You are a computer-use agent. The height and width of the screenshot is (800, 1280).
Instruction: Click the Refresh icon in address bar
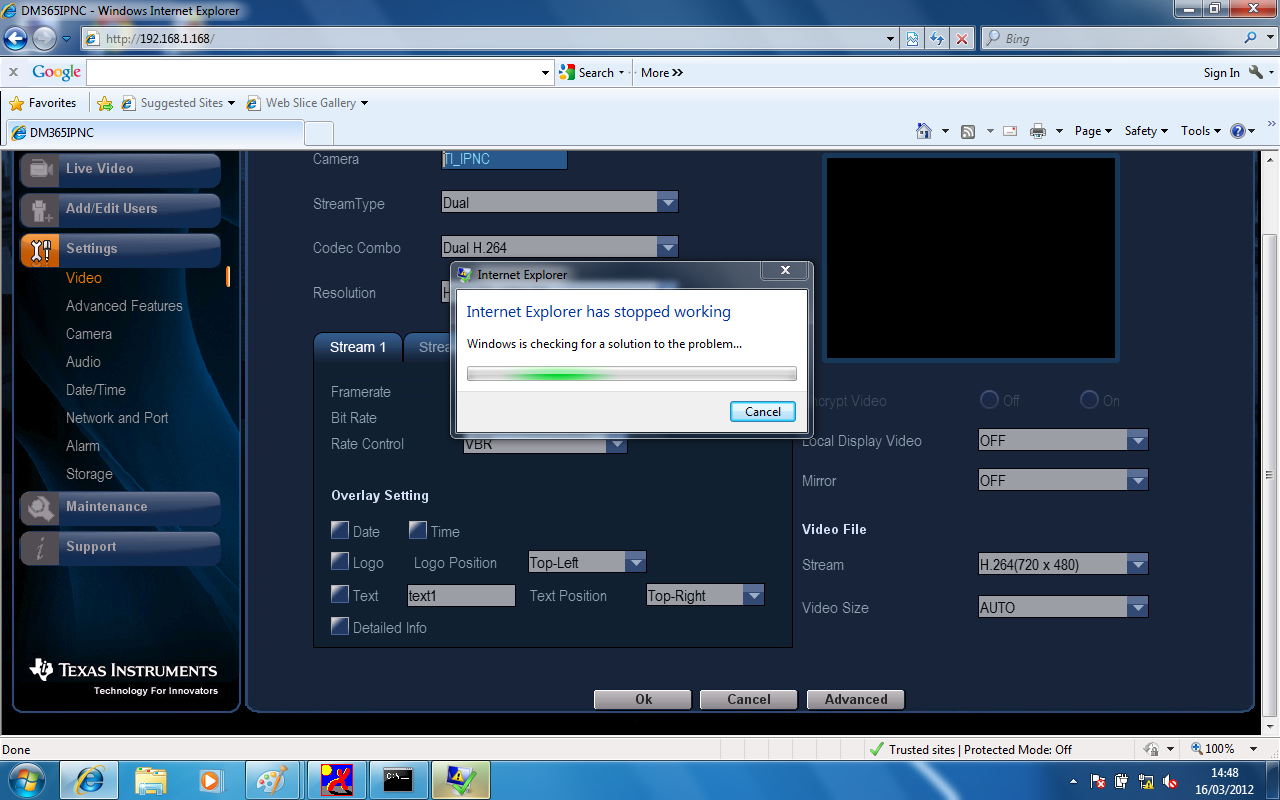pyautogui.click(x=937, y=39)
